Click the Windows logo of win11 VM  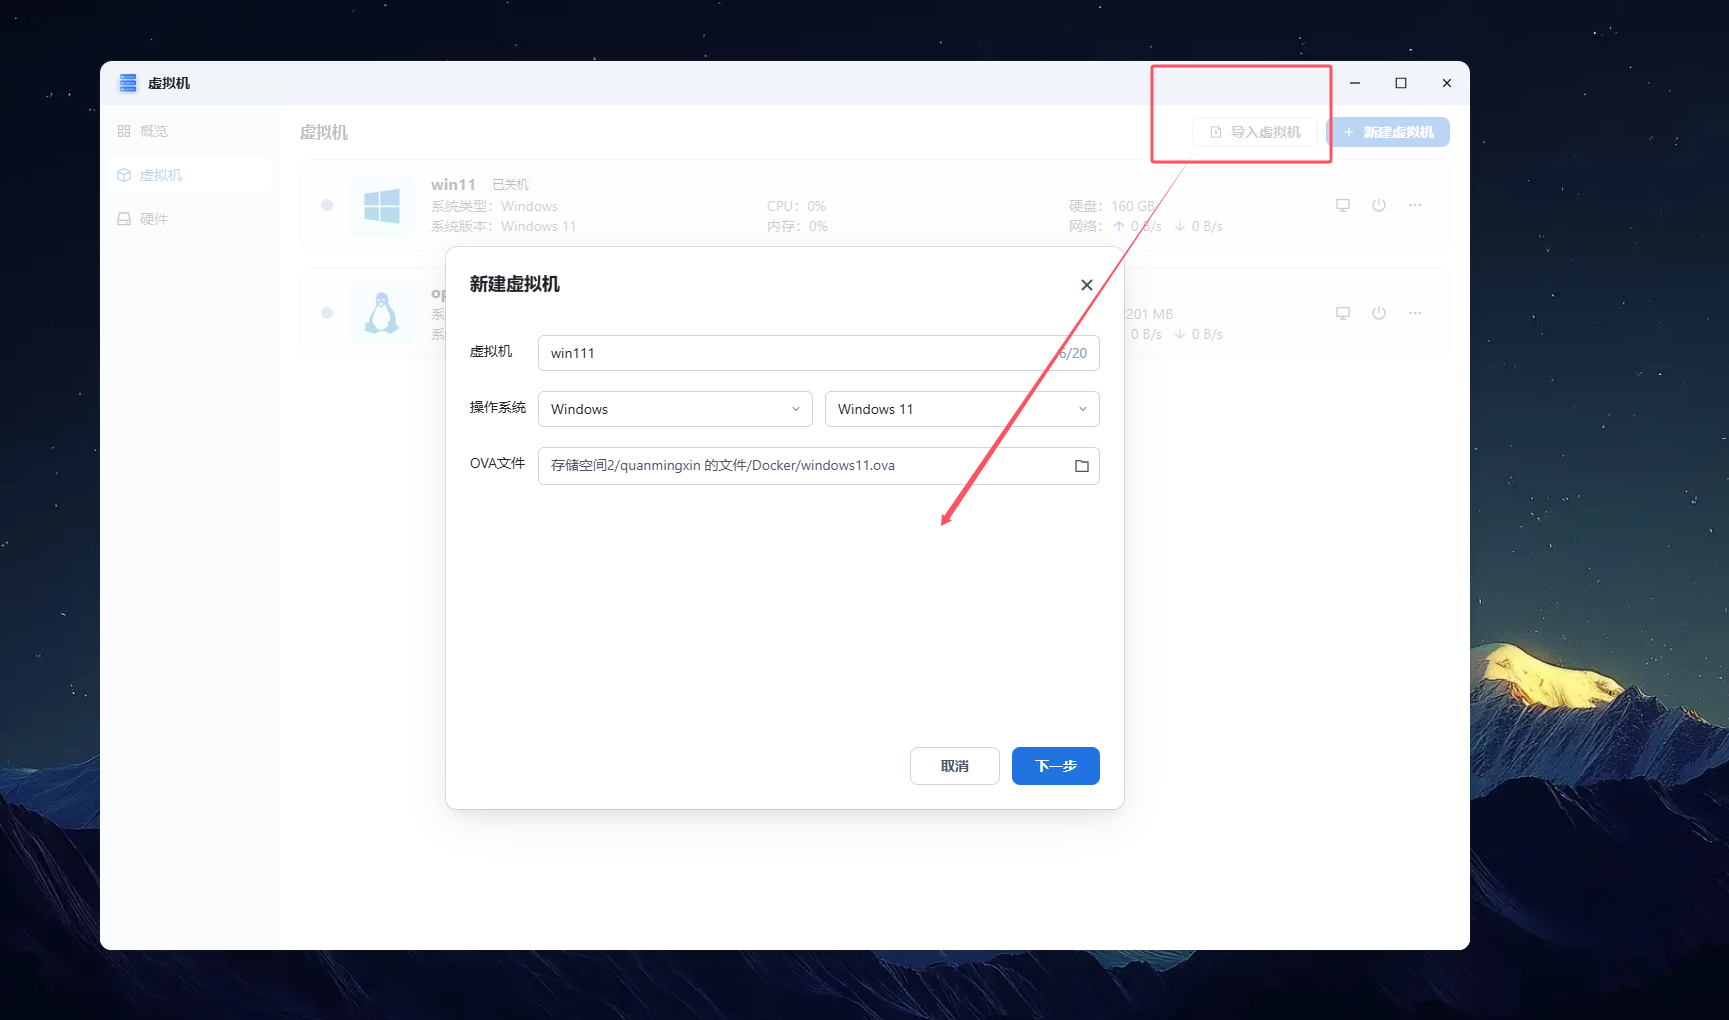(x=382, y=206)
